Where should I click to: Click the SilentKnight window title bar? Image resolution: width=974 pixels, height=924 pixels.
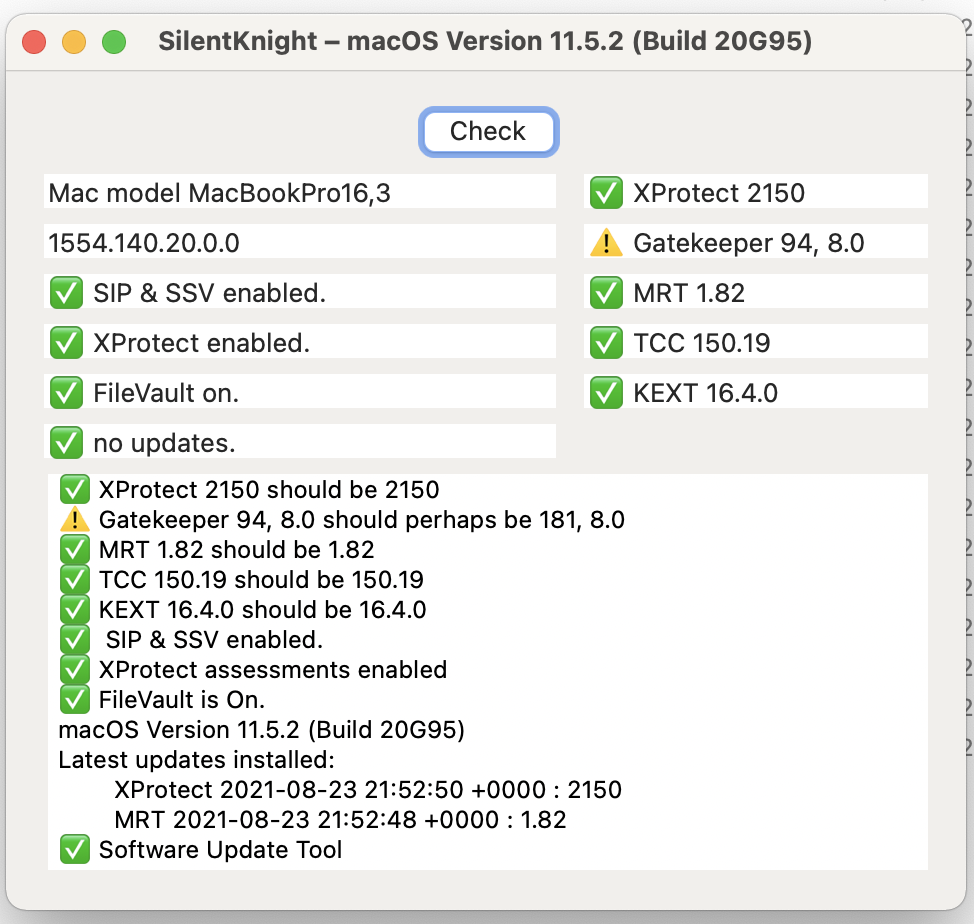click(x=485, y=42)
